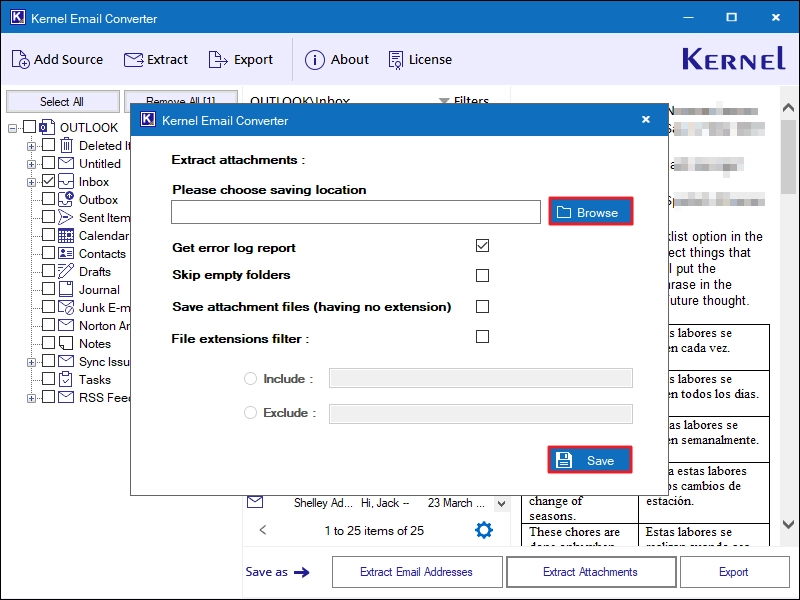Click the gear settings icon near pagination
This screenshot has height=600, width=800.
click(484, 530)
